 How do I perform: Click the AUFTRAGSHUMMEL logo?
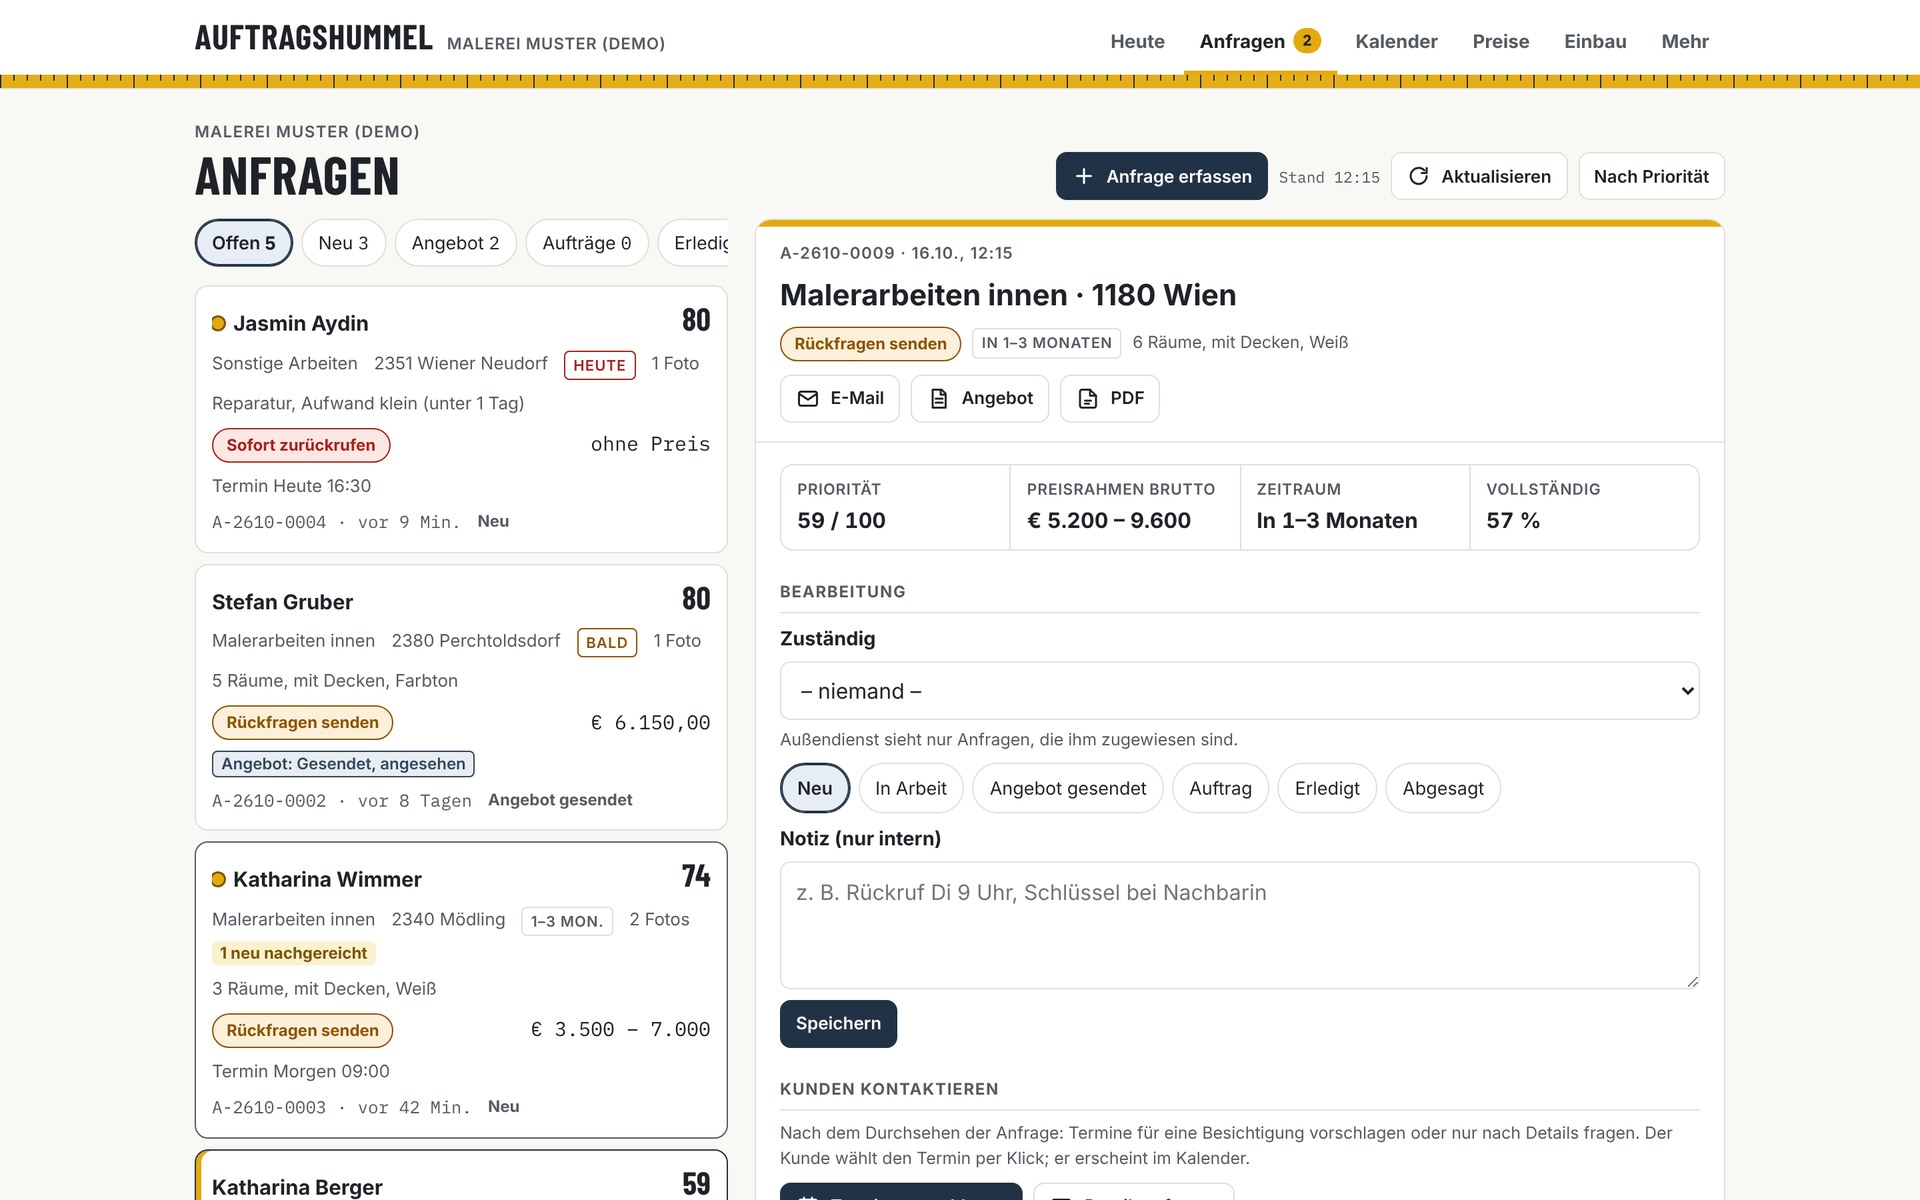(314, 38)
